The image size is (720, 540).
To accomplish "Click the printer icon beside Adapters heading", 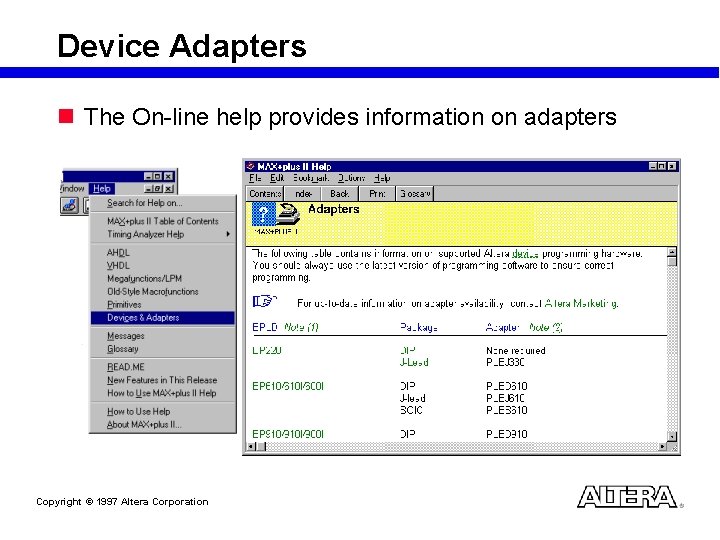I will pos(288,214).
